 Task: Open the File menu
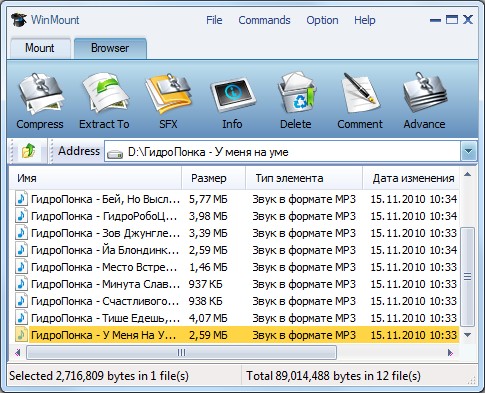click(214, 20)
